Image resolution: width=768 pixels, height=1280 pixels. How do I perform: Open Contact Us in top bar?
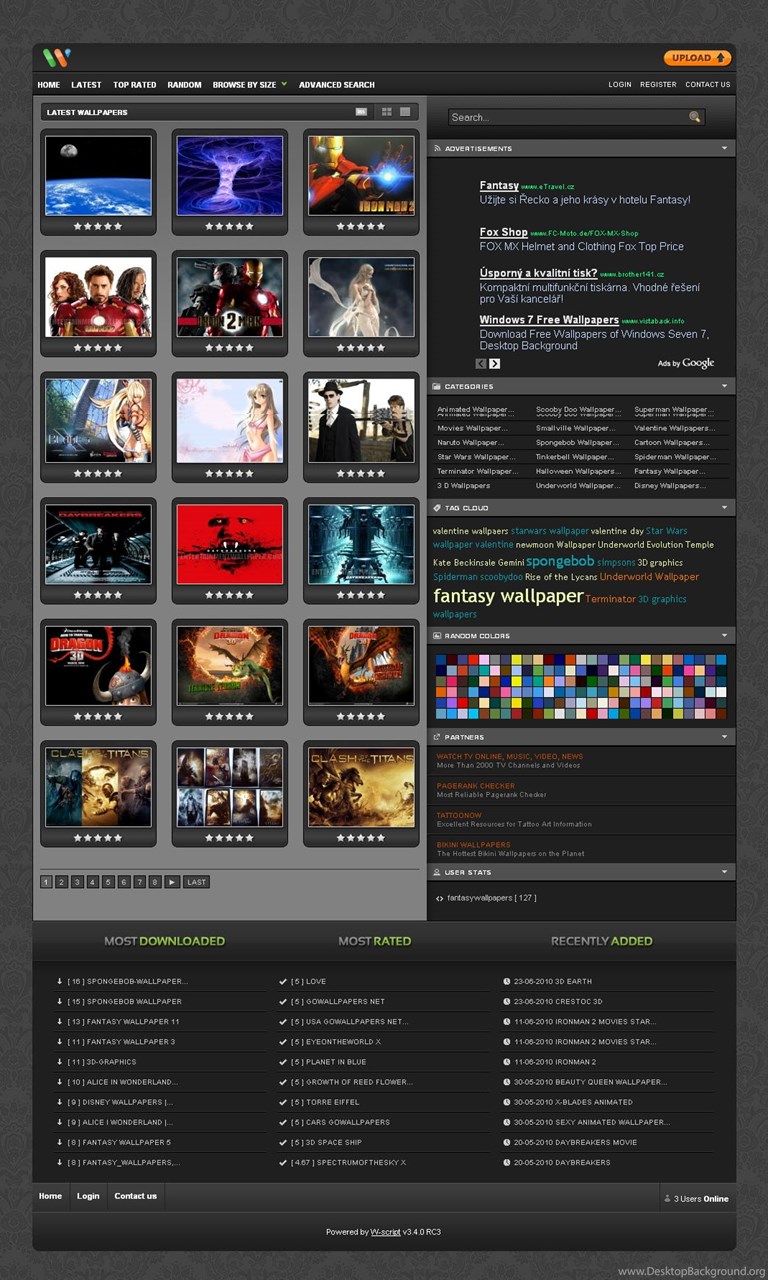[x=708, y=85]
